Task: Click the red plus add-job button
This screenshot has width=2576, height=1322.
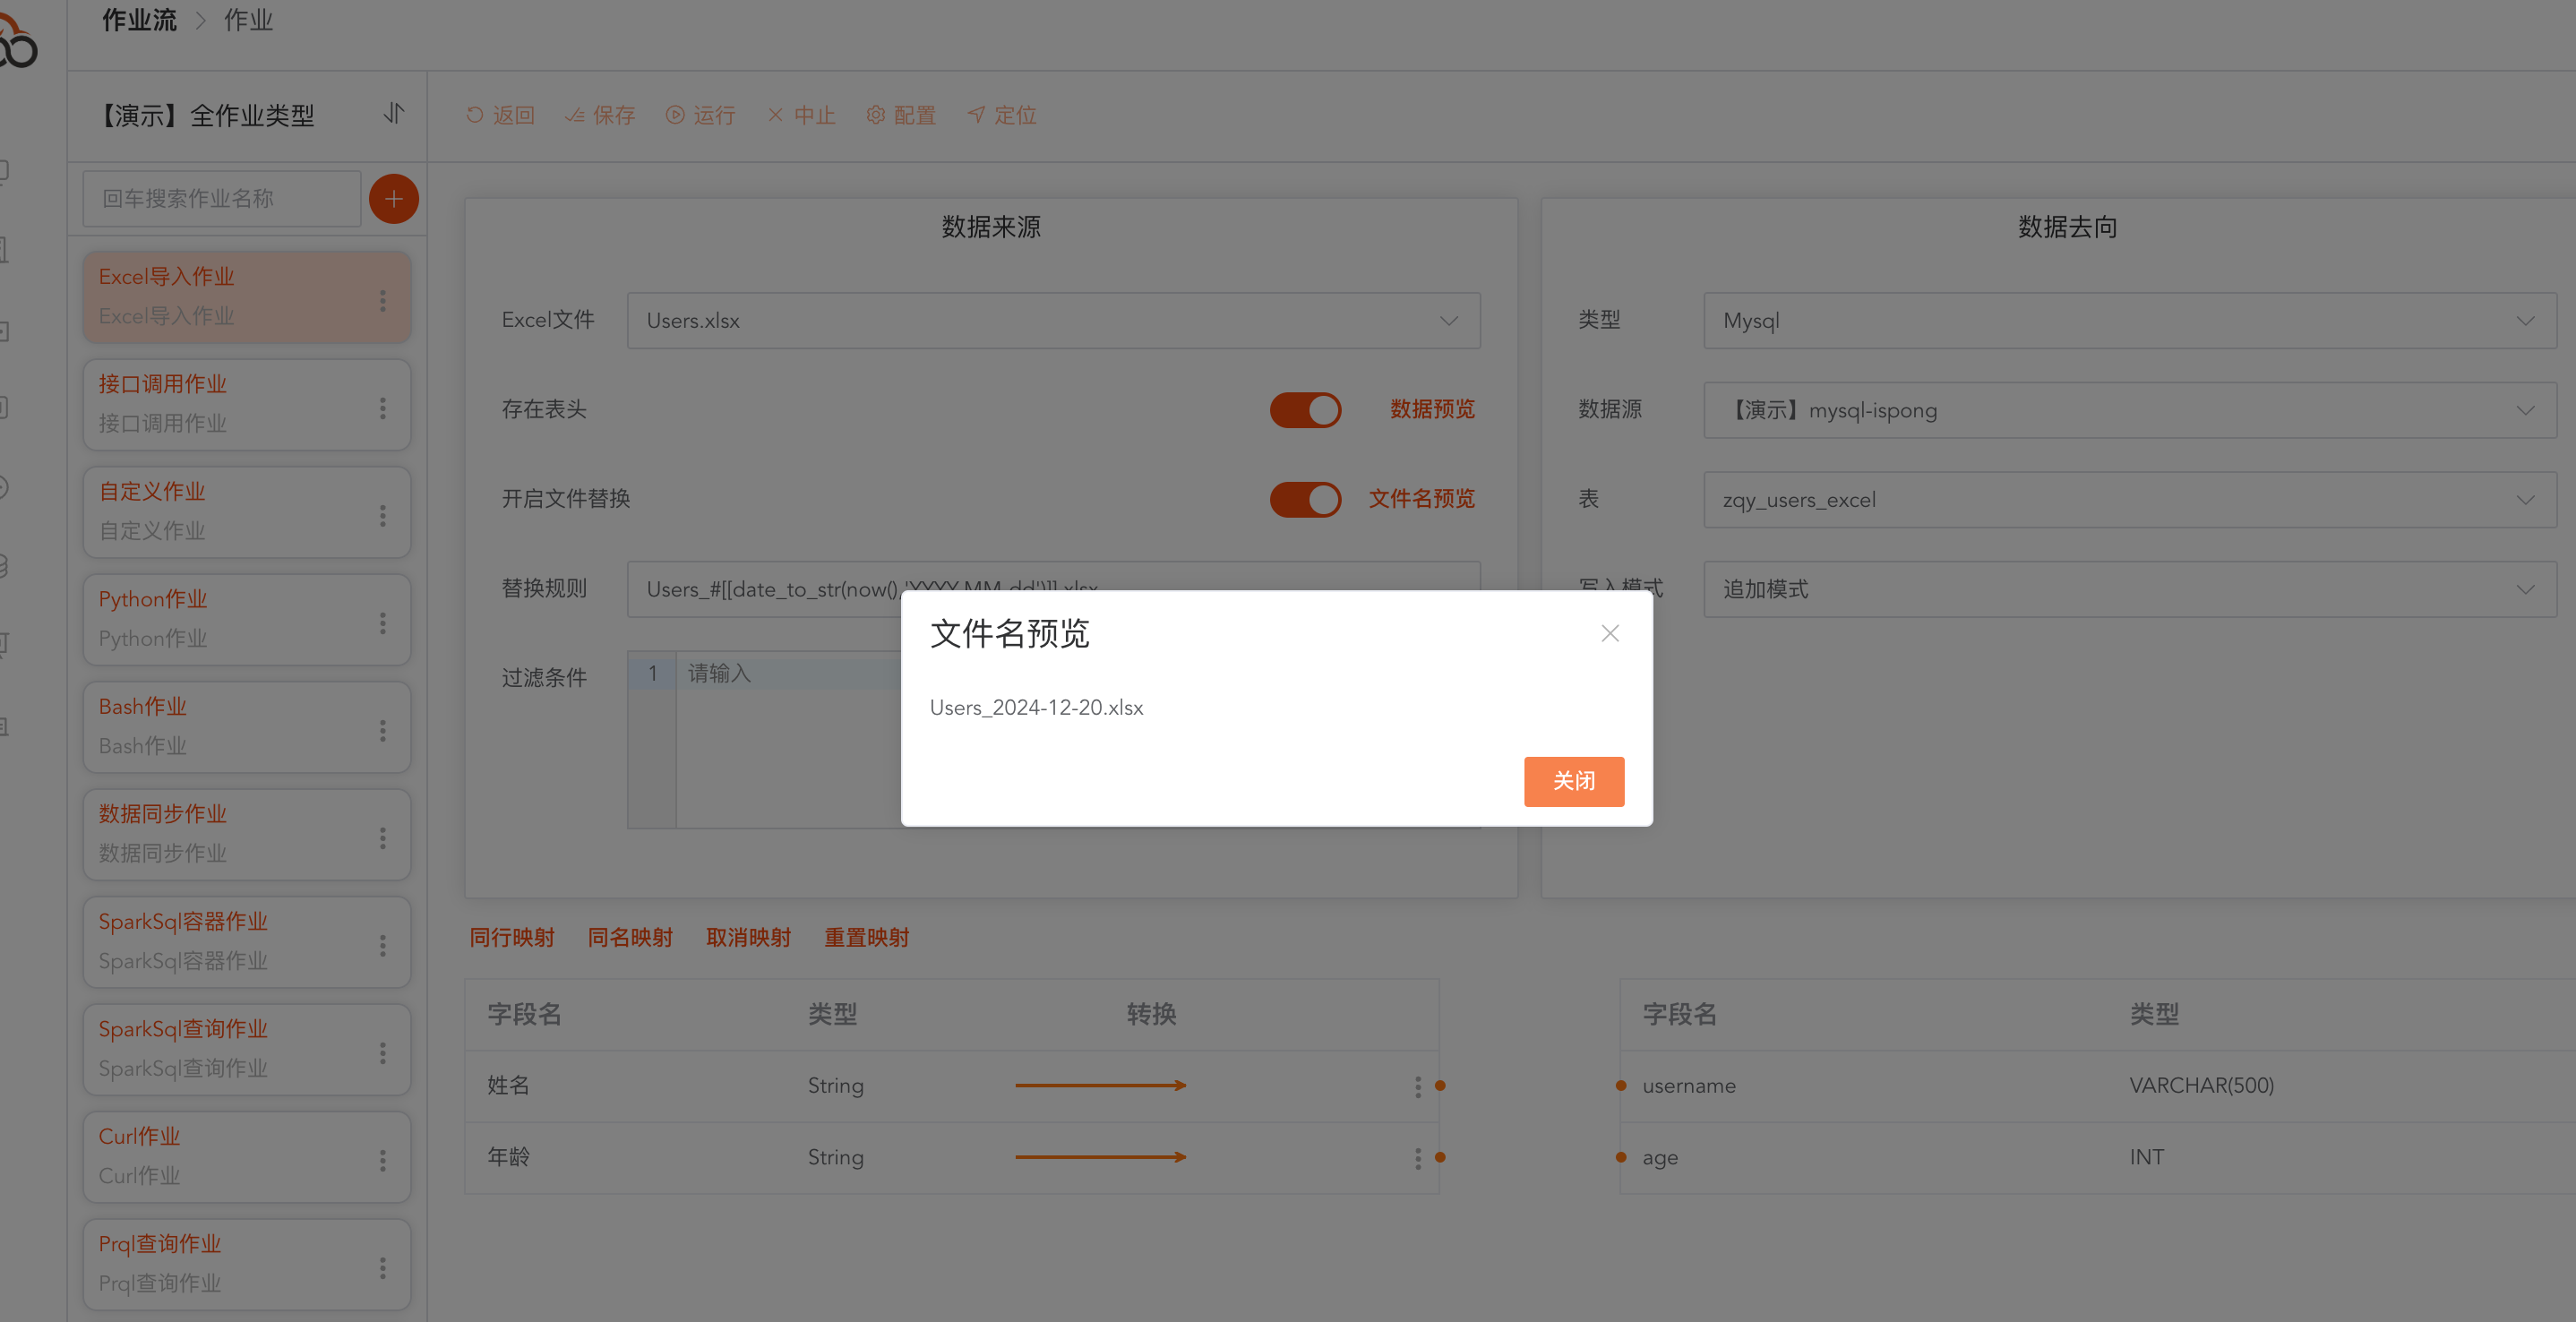Action: click(x=393, y=199)
